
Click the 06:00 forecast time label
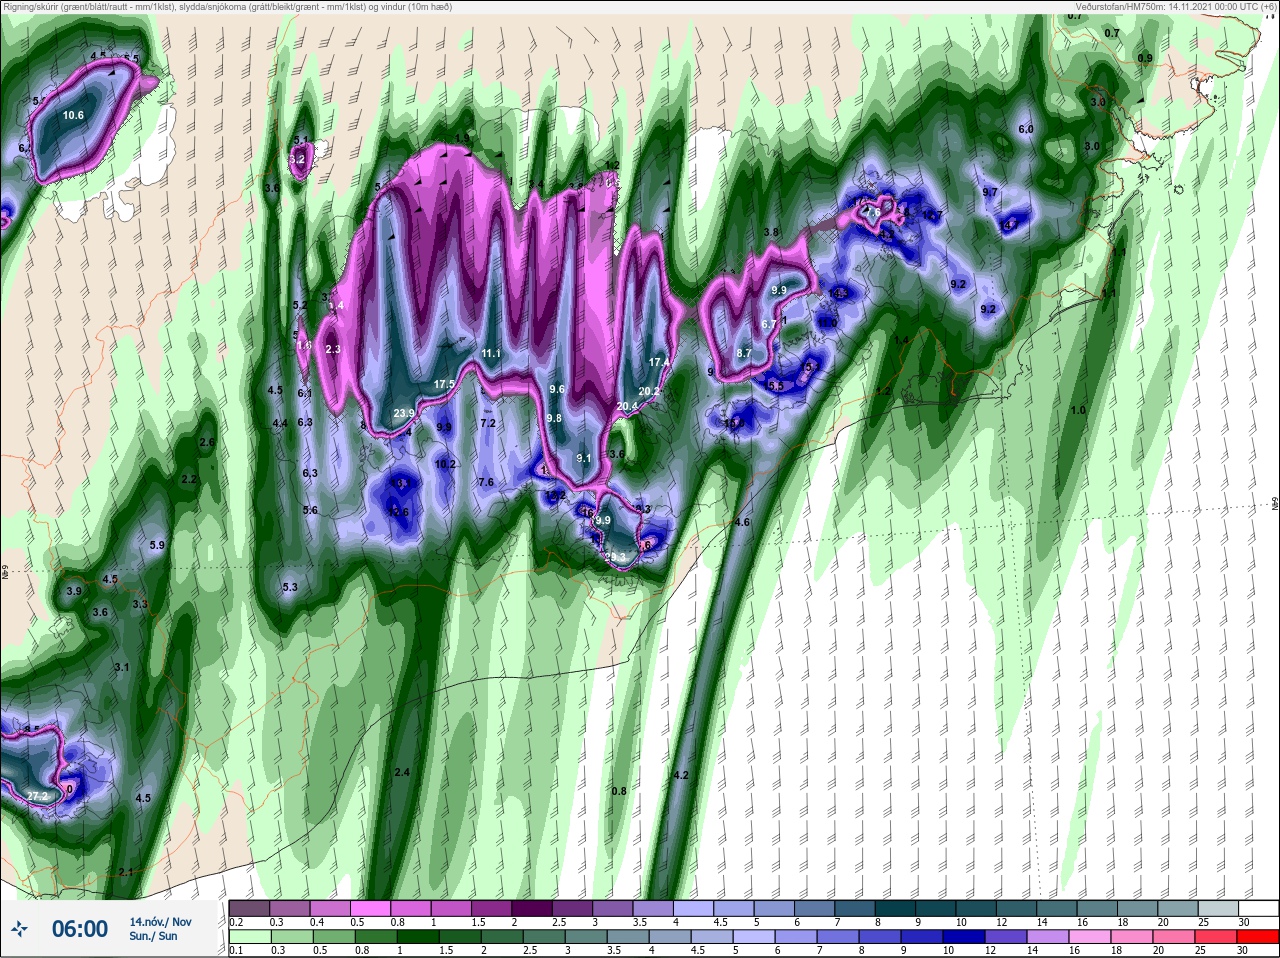point(80,929)
